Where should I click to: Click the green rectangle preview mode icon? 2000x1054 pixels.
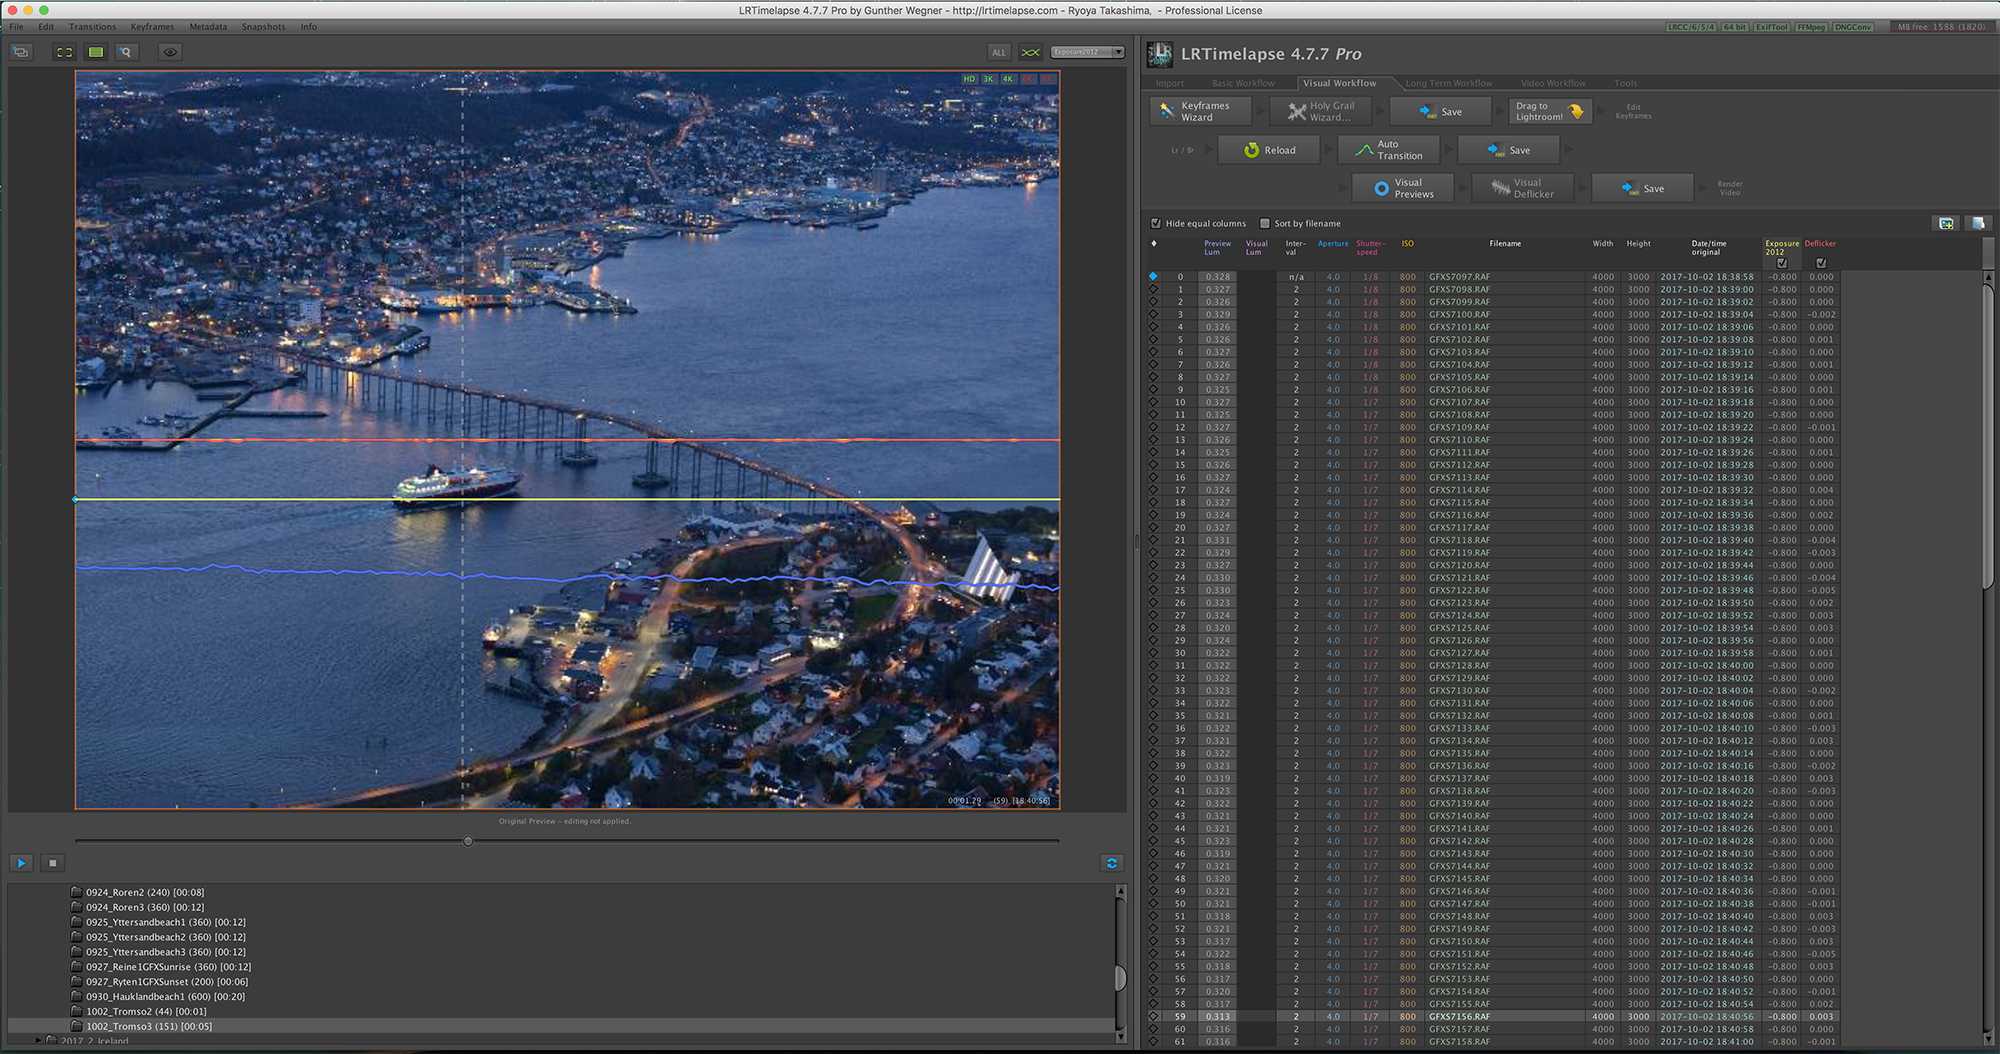pyautogui.click(x=96, y=52)
